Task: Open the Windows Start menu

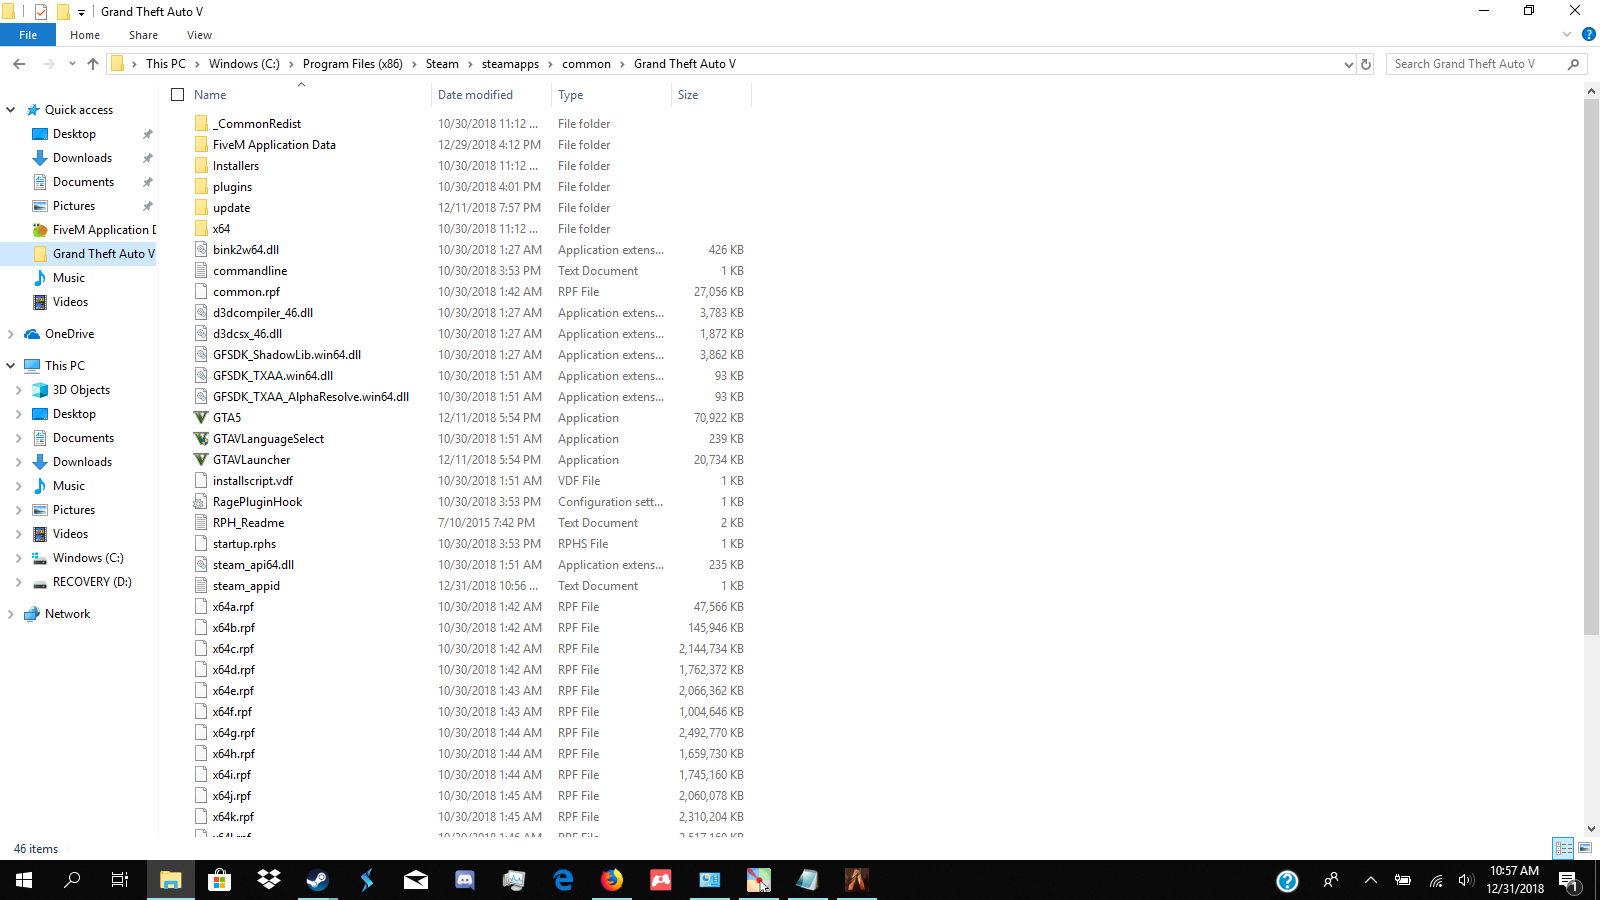Action: (x=24, y=880)
